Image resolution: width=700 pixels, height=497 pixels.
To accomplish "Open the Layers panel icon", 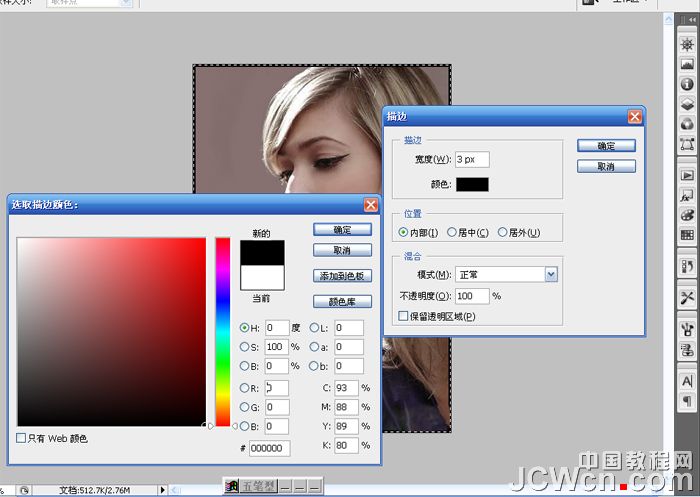I will click(687, 104).
